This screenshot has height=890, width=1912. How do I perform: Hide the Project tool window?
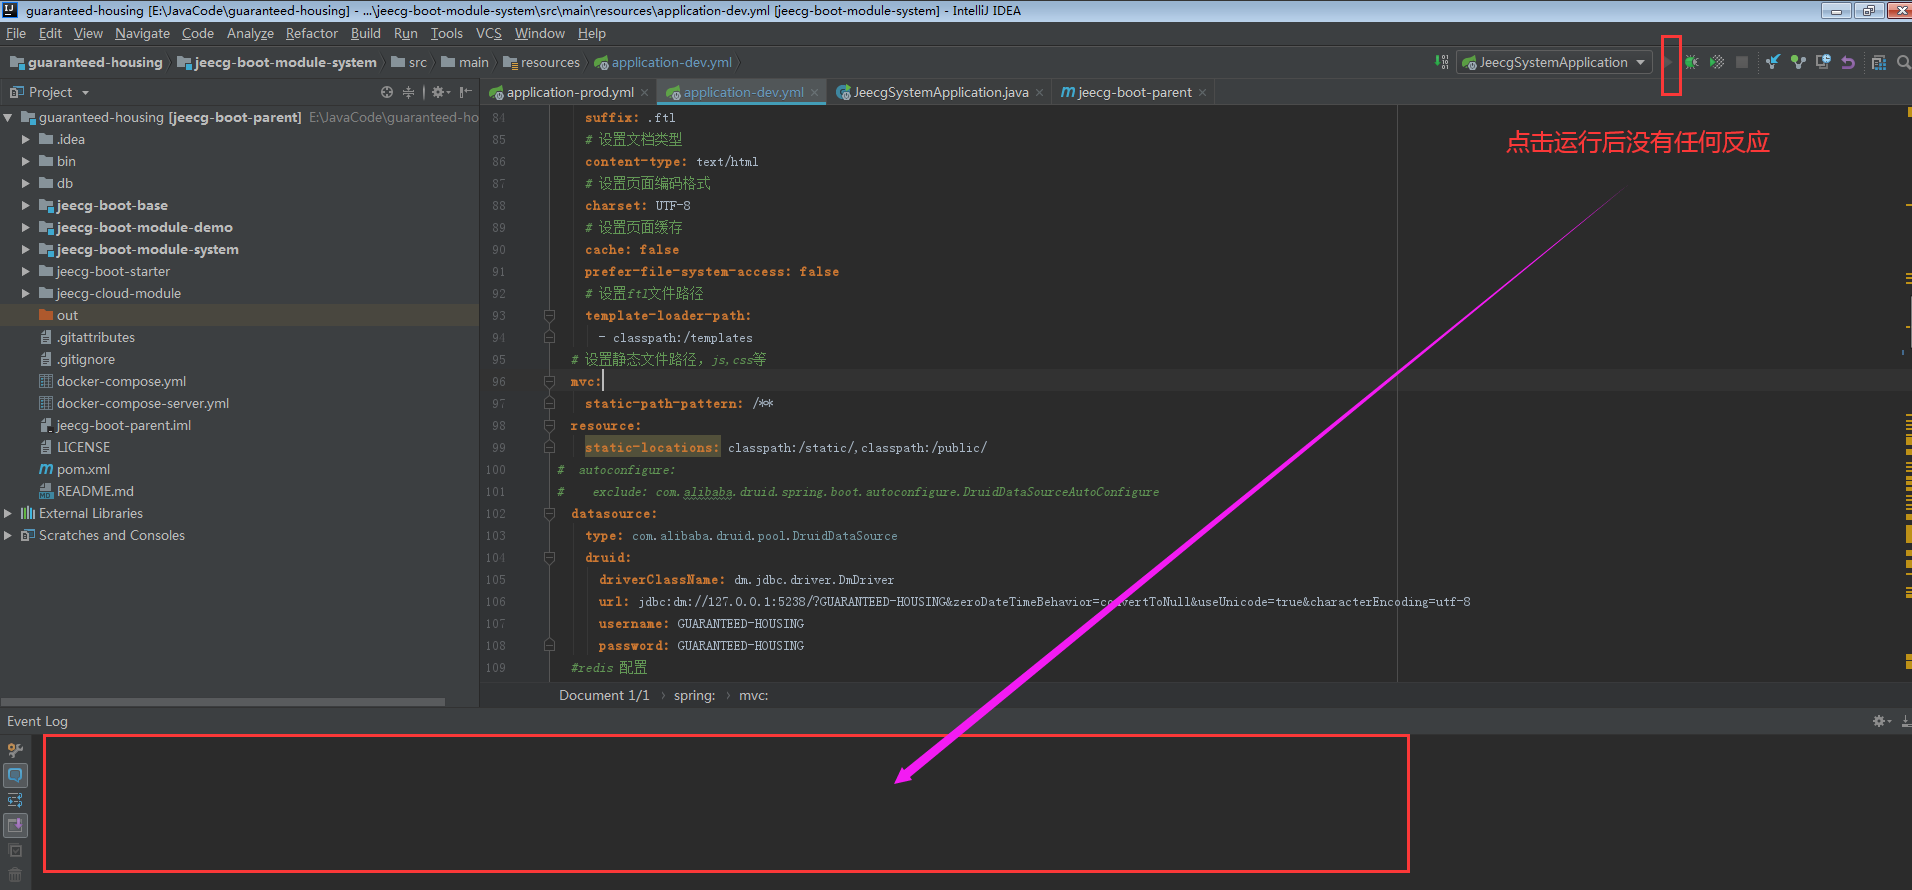point(465,92)
